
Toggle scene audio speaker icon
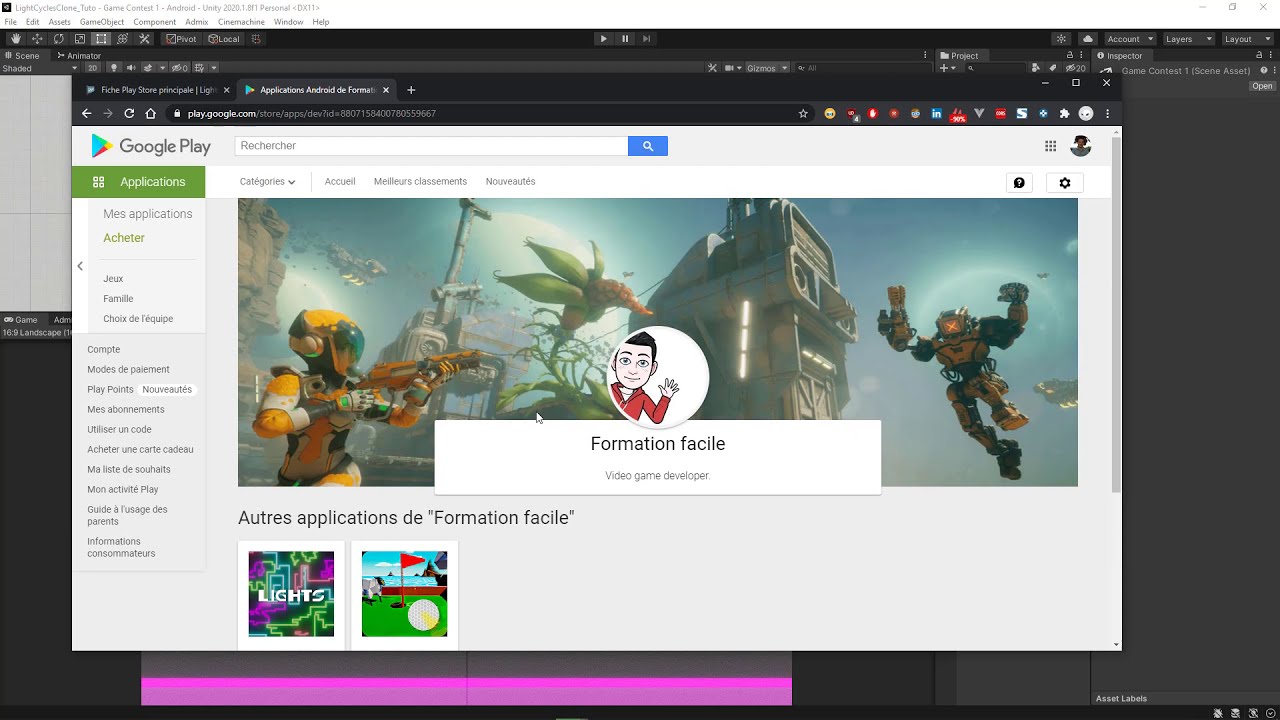(130, 68)
